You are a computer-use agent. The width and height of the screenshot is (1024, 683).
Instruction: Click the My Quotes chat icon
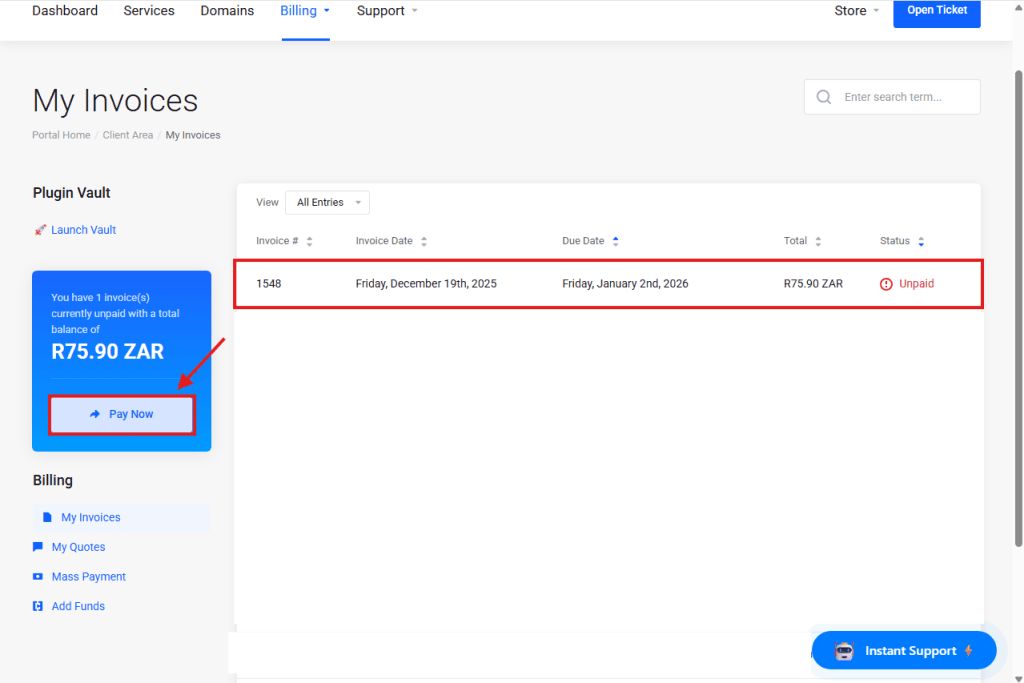coord(38,547)
